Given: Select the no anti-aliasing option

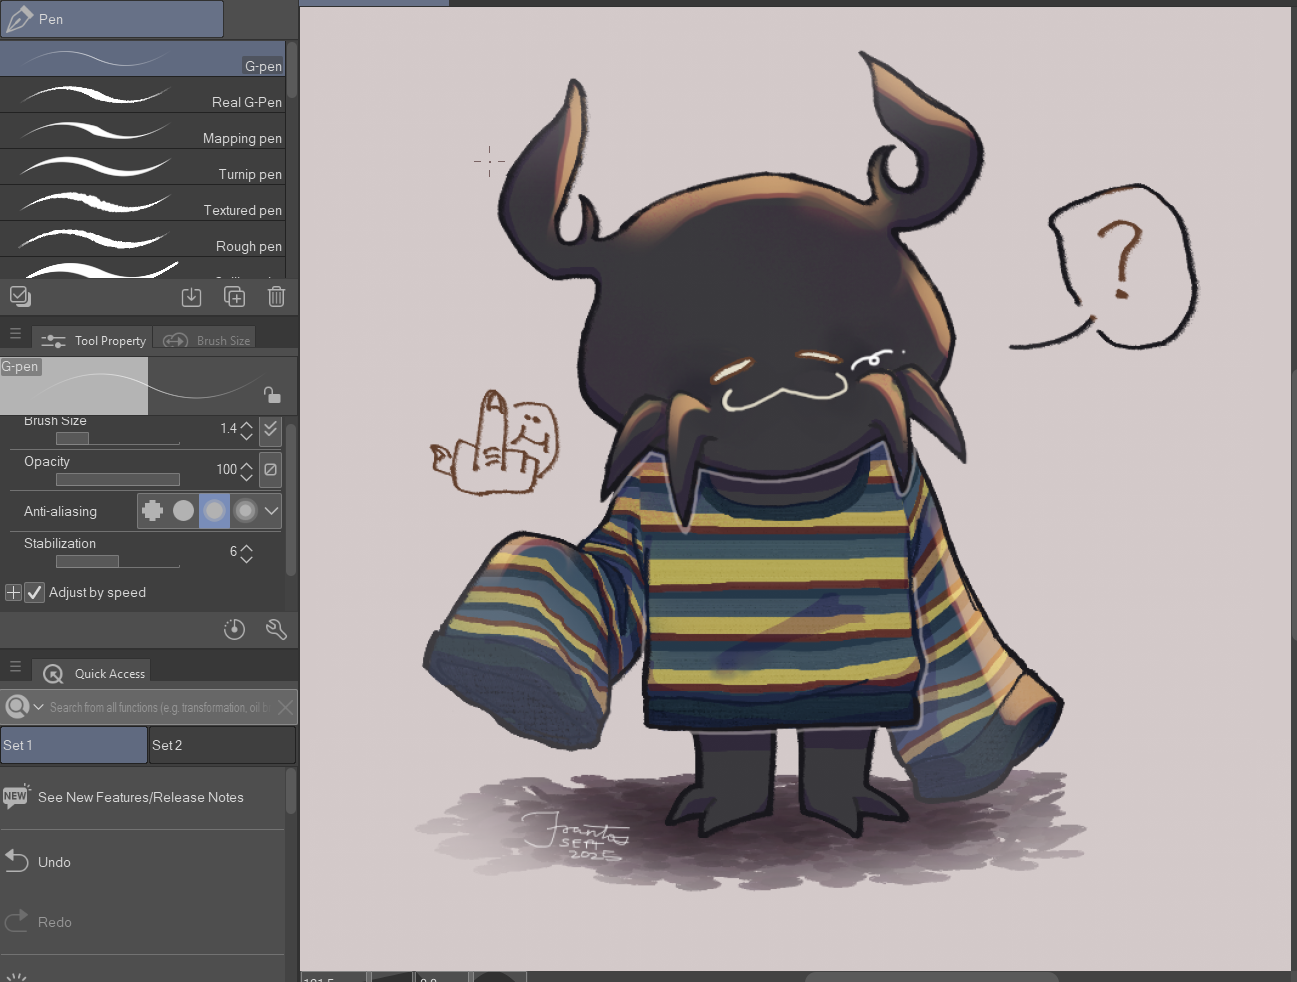Looking at the screenshot, I should pyautogui.click(x=152, y=511).
